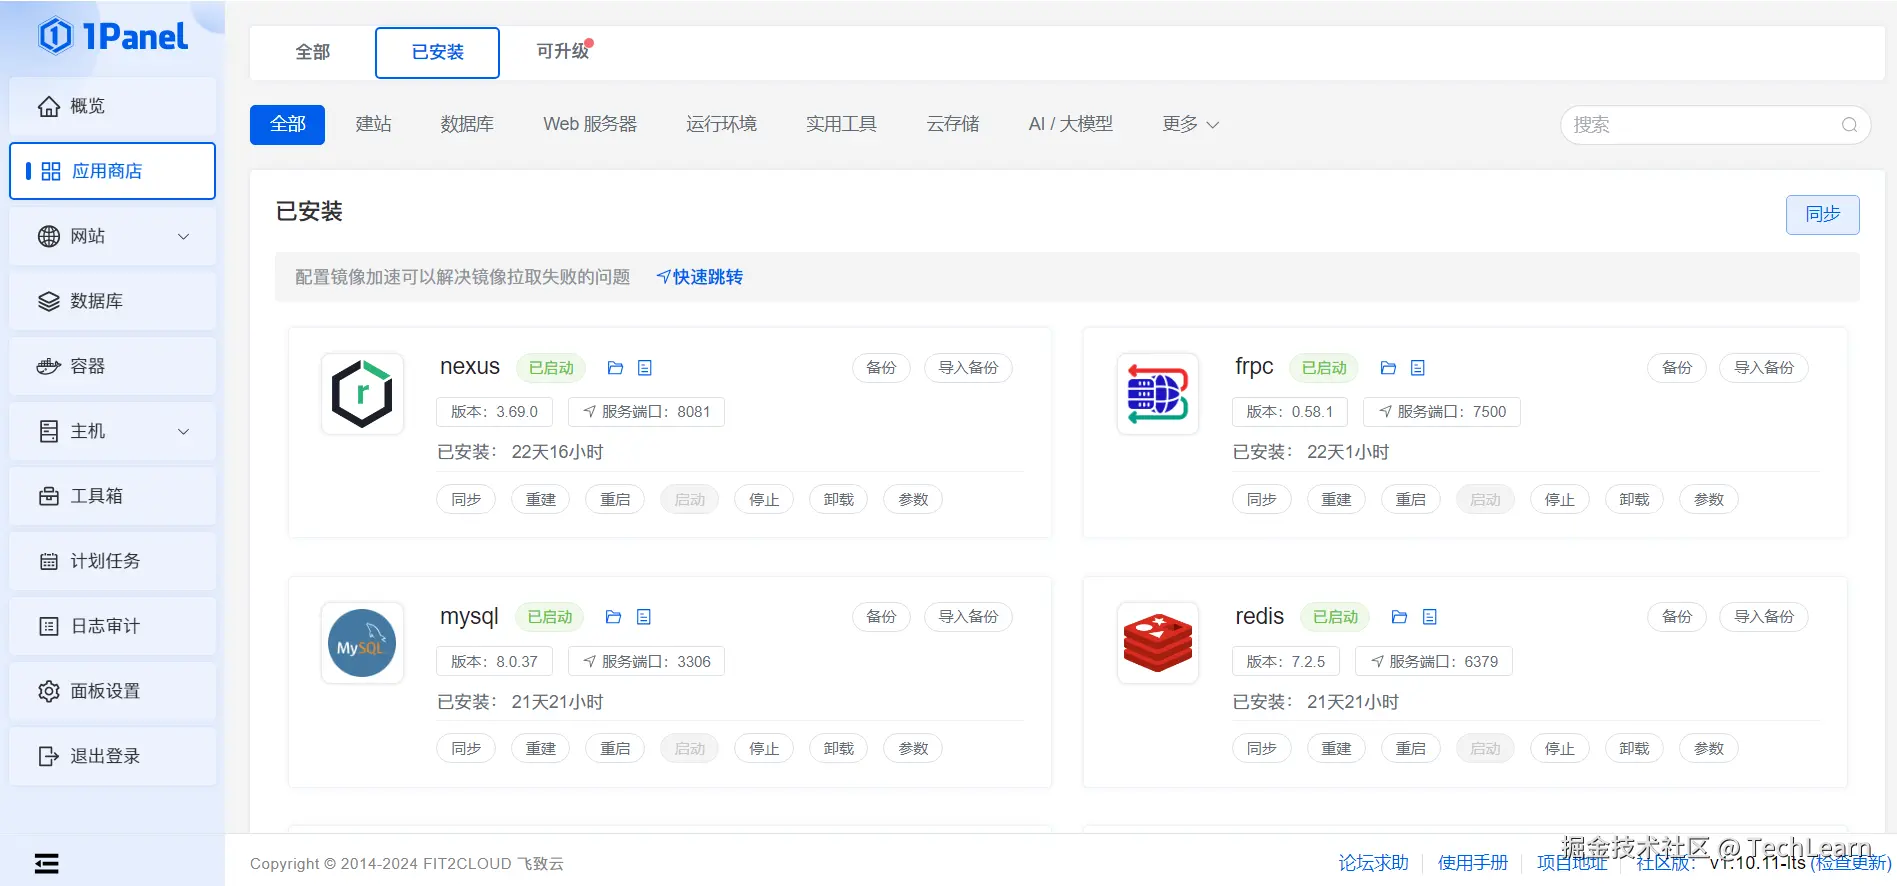The width and height of the screenshot is (1897, 886).
Task: Filter apps by 云存储 category
Action: [x=952, y=124]
